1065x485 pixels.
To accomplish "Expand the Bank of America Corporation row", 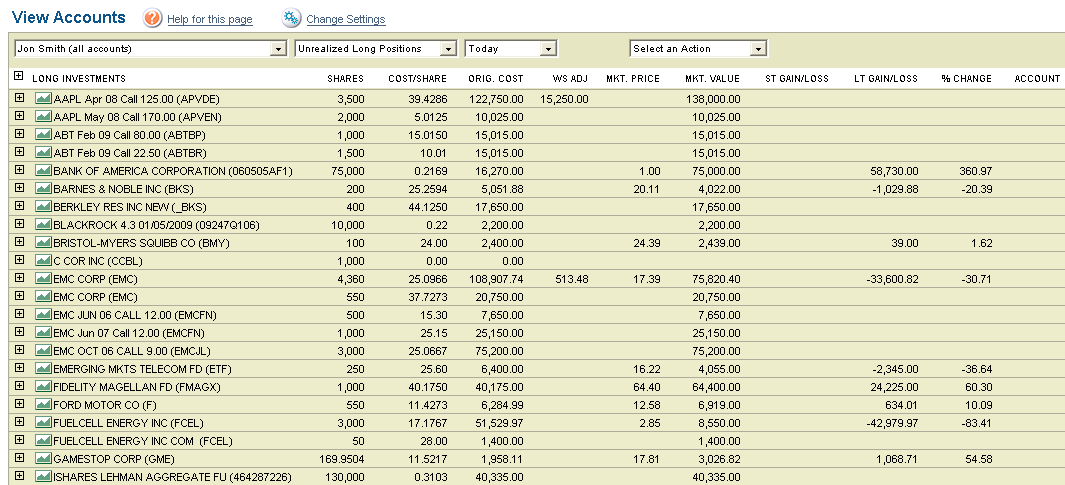I will (x=19, y=170).
